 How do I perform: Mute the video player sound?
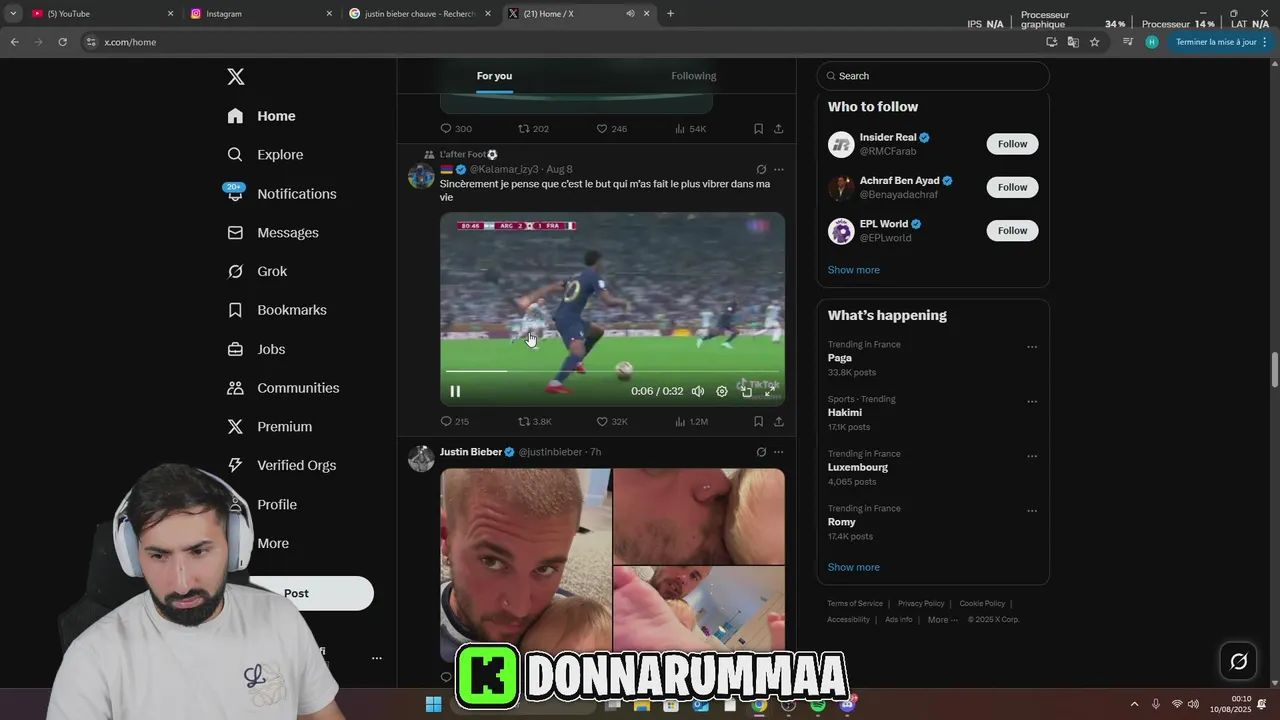pyautogui.click(x=698, y=391)
